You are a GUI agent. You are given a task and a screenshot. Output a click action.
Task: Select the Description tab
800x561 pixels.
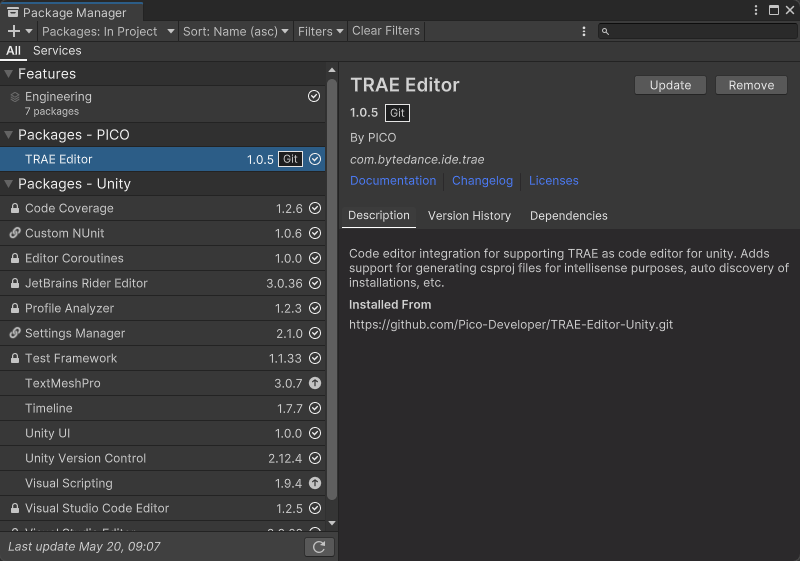pos(379,216)
